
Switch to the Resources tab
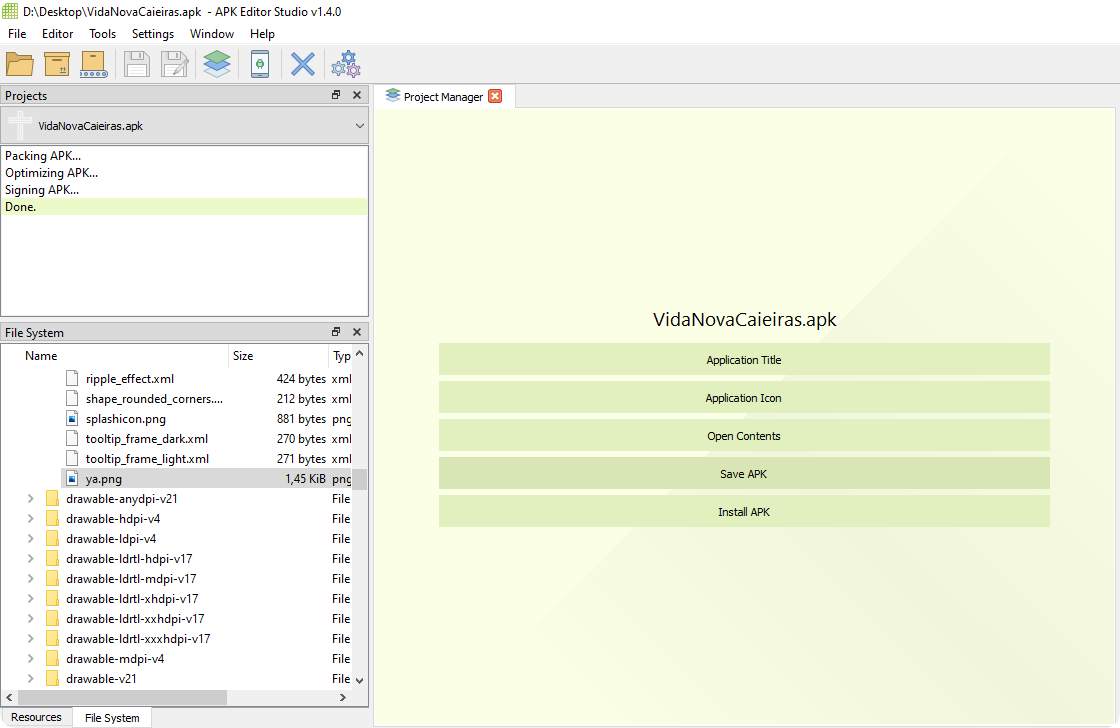(x=37, y=717)
